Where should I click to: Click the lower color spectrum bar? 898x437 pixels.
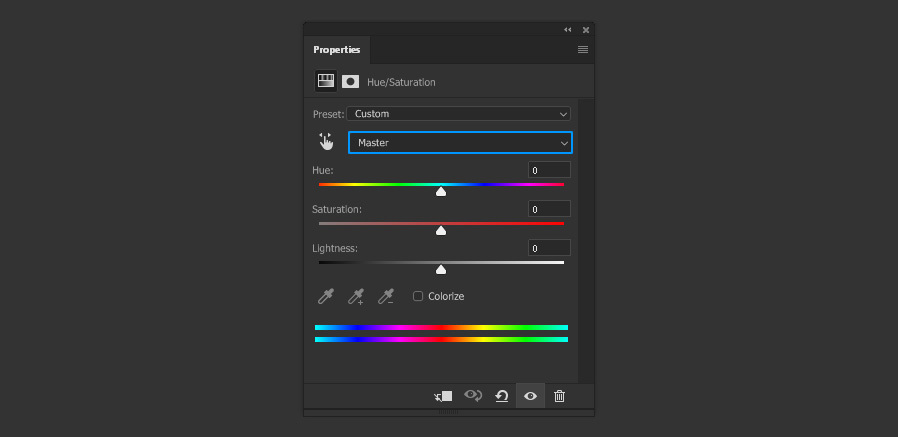pos(442,340)
